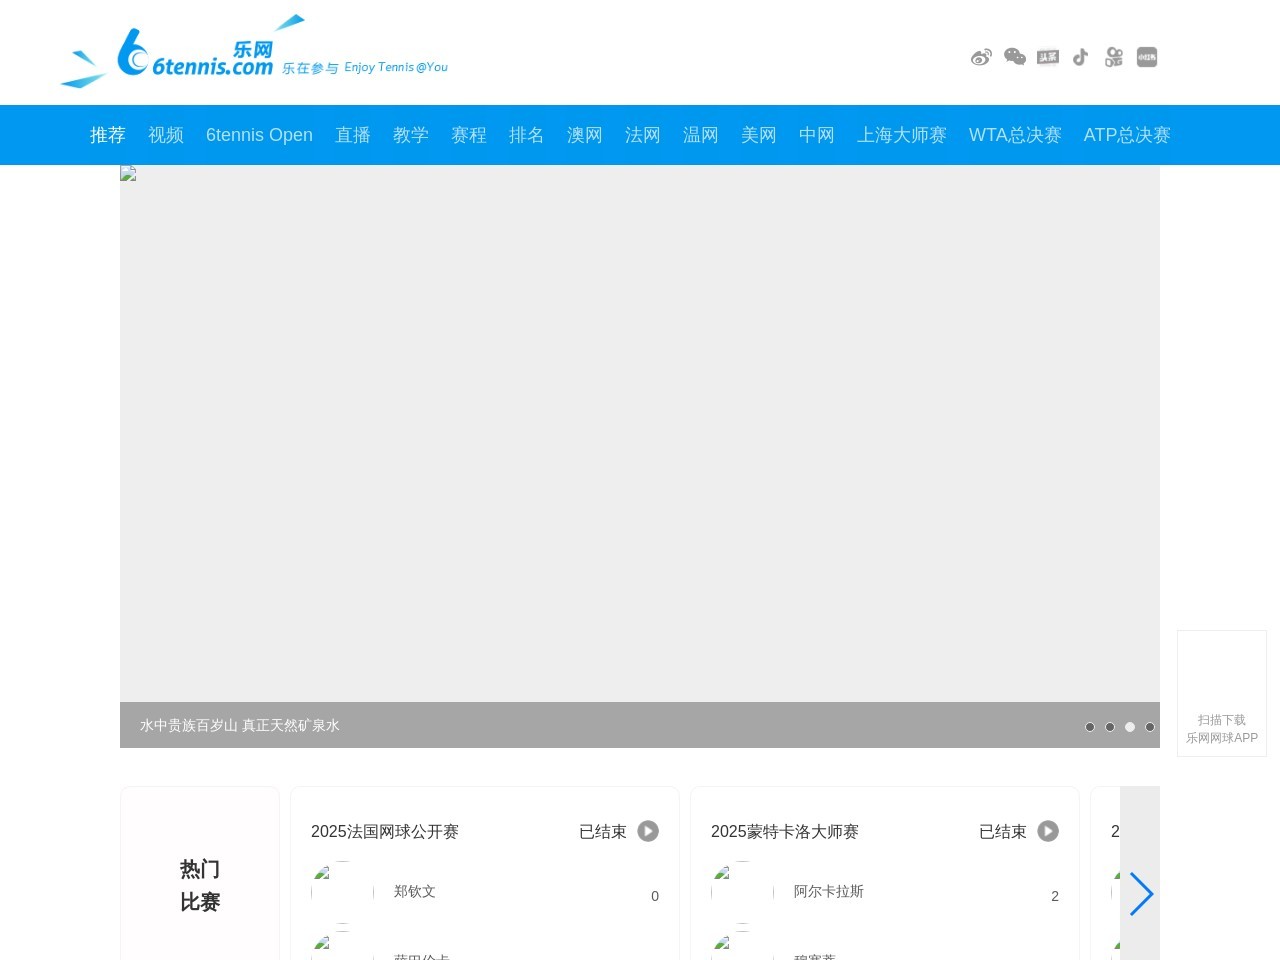Open the 视频 navigation tab
The height and width of the screenshot is (960, 1280).
pyautogui.click(x=166, y=135)
